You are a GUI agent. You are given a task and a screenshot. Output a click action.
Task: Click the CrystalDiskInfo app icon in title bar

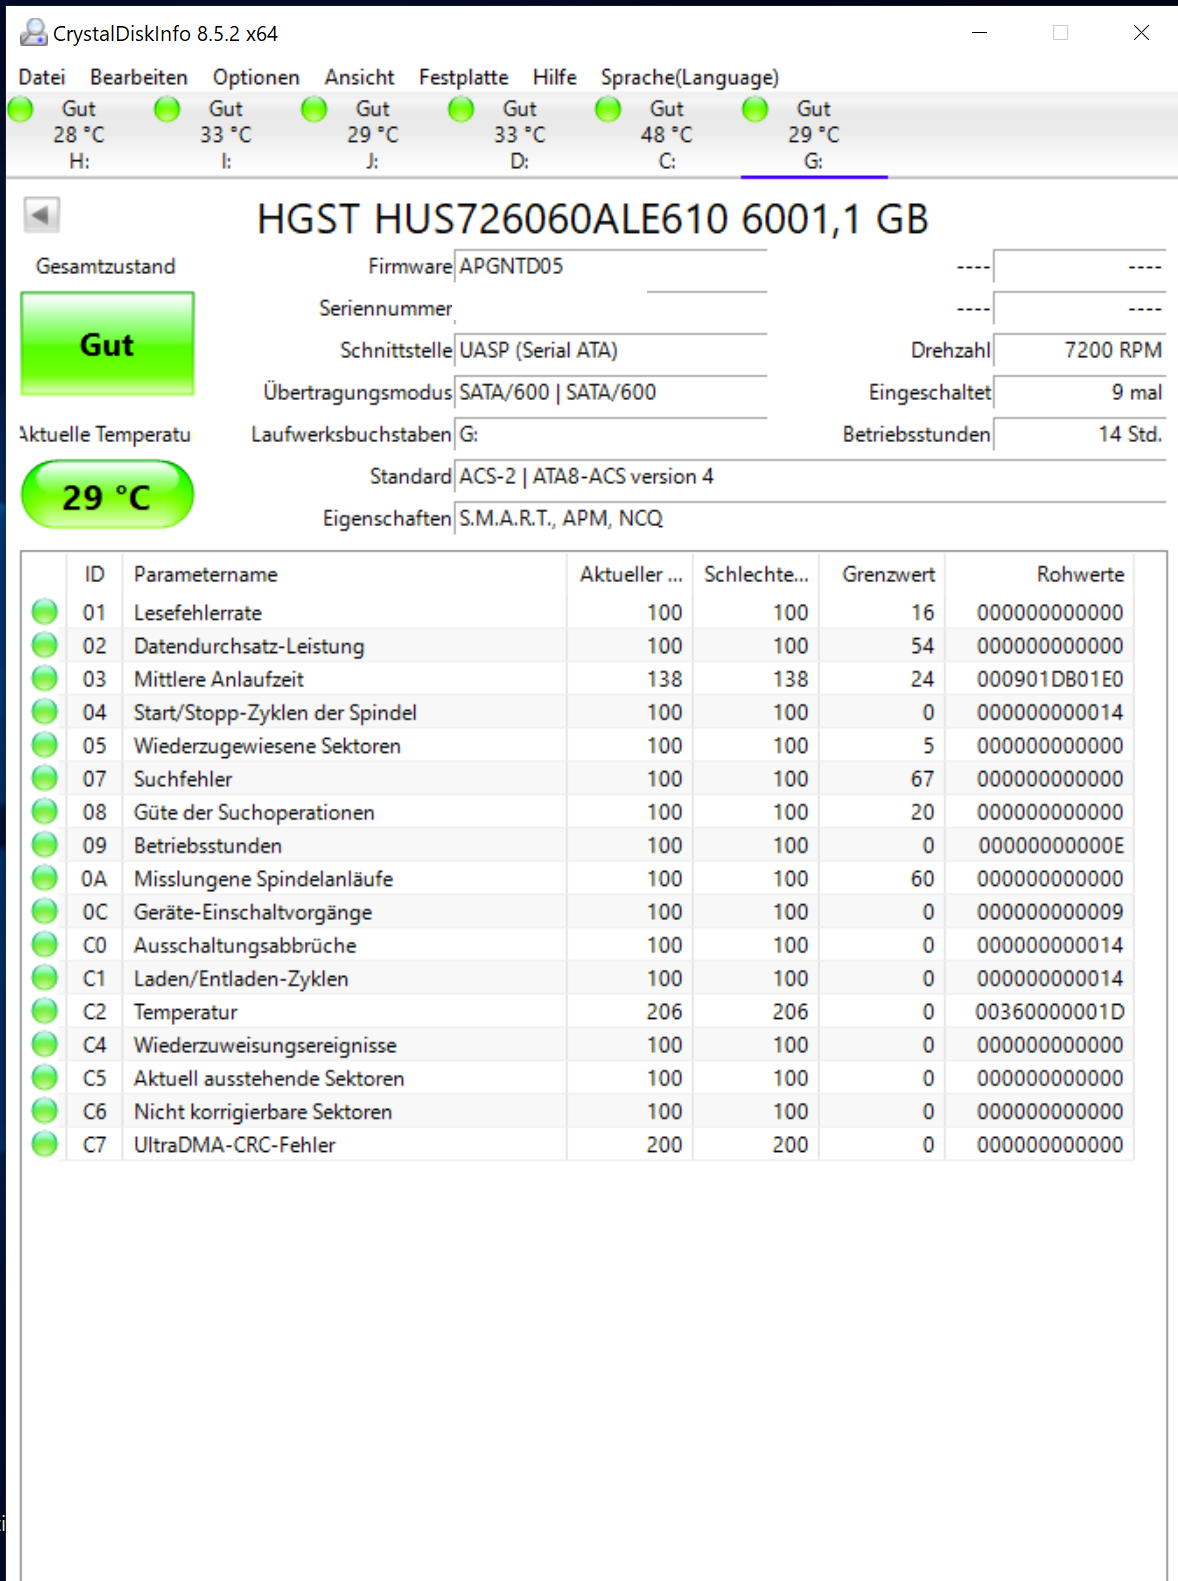pyautogui.click(x=33, y=33)
